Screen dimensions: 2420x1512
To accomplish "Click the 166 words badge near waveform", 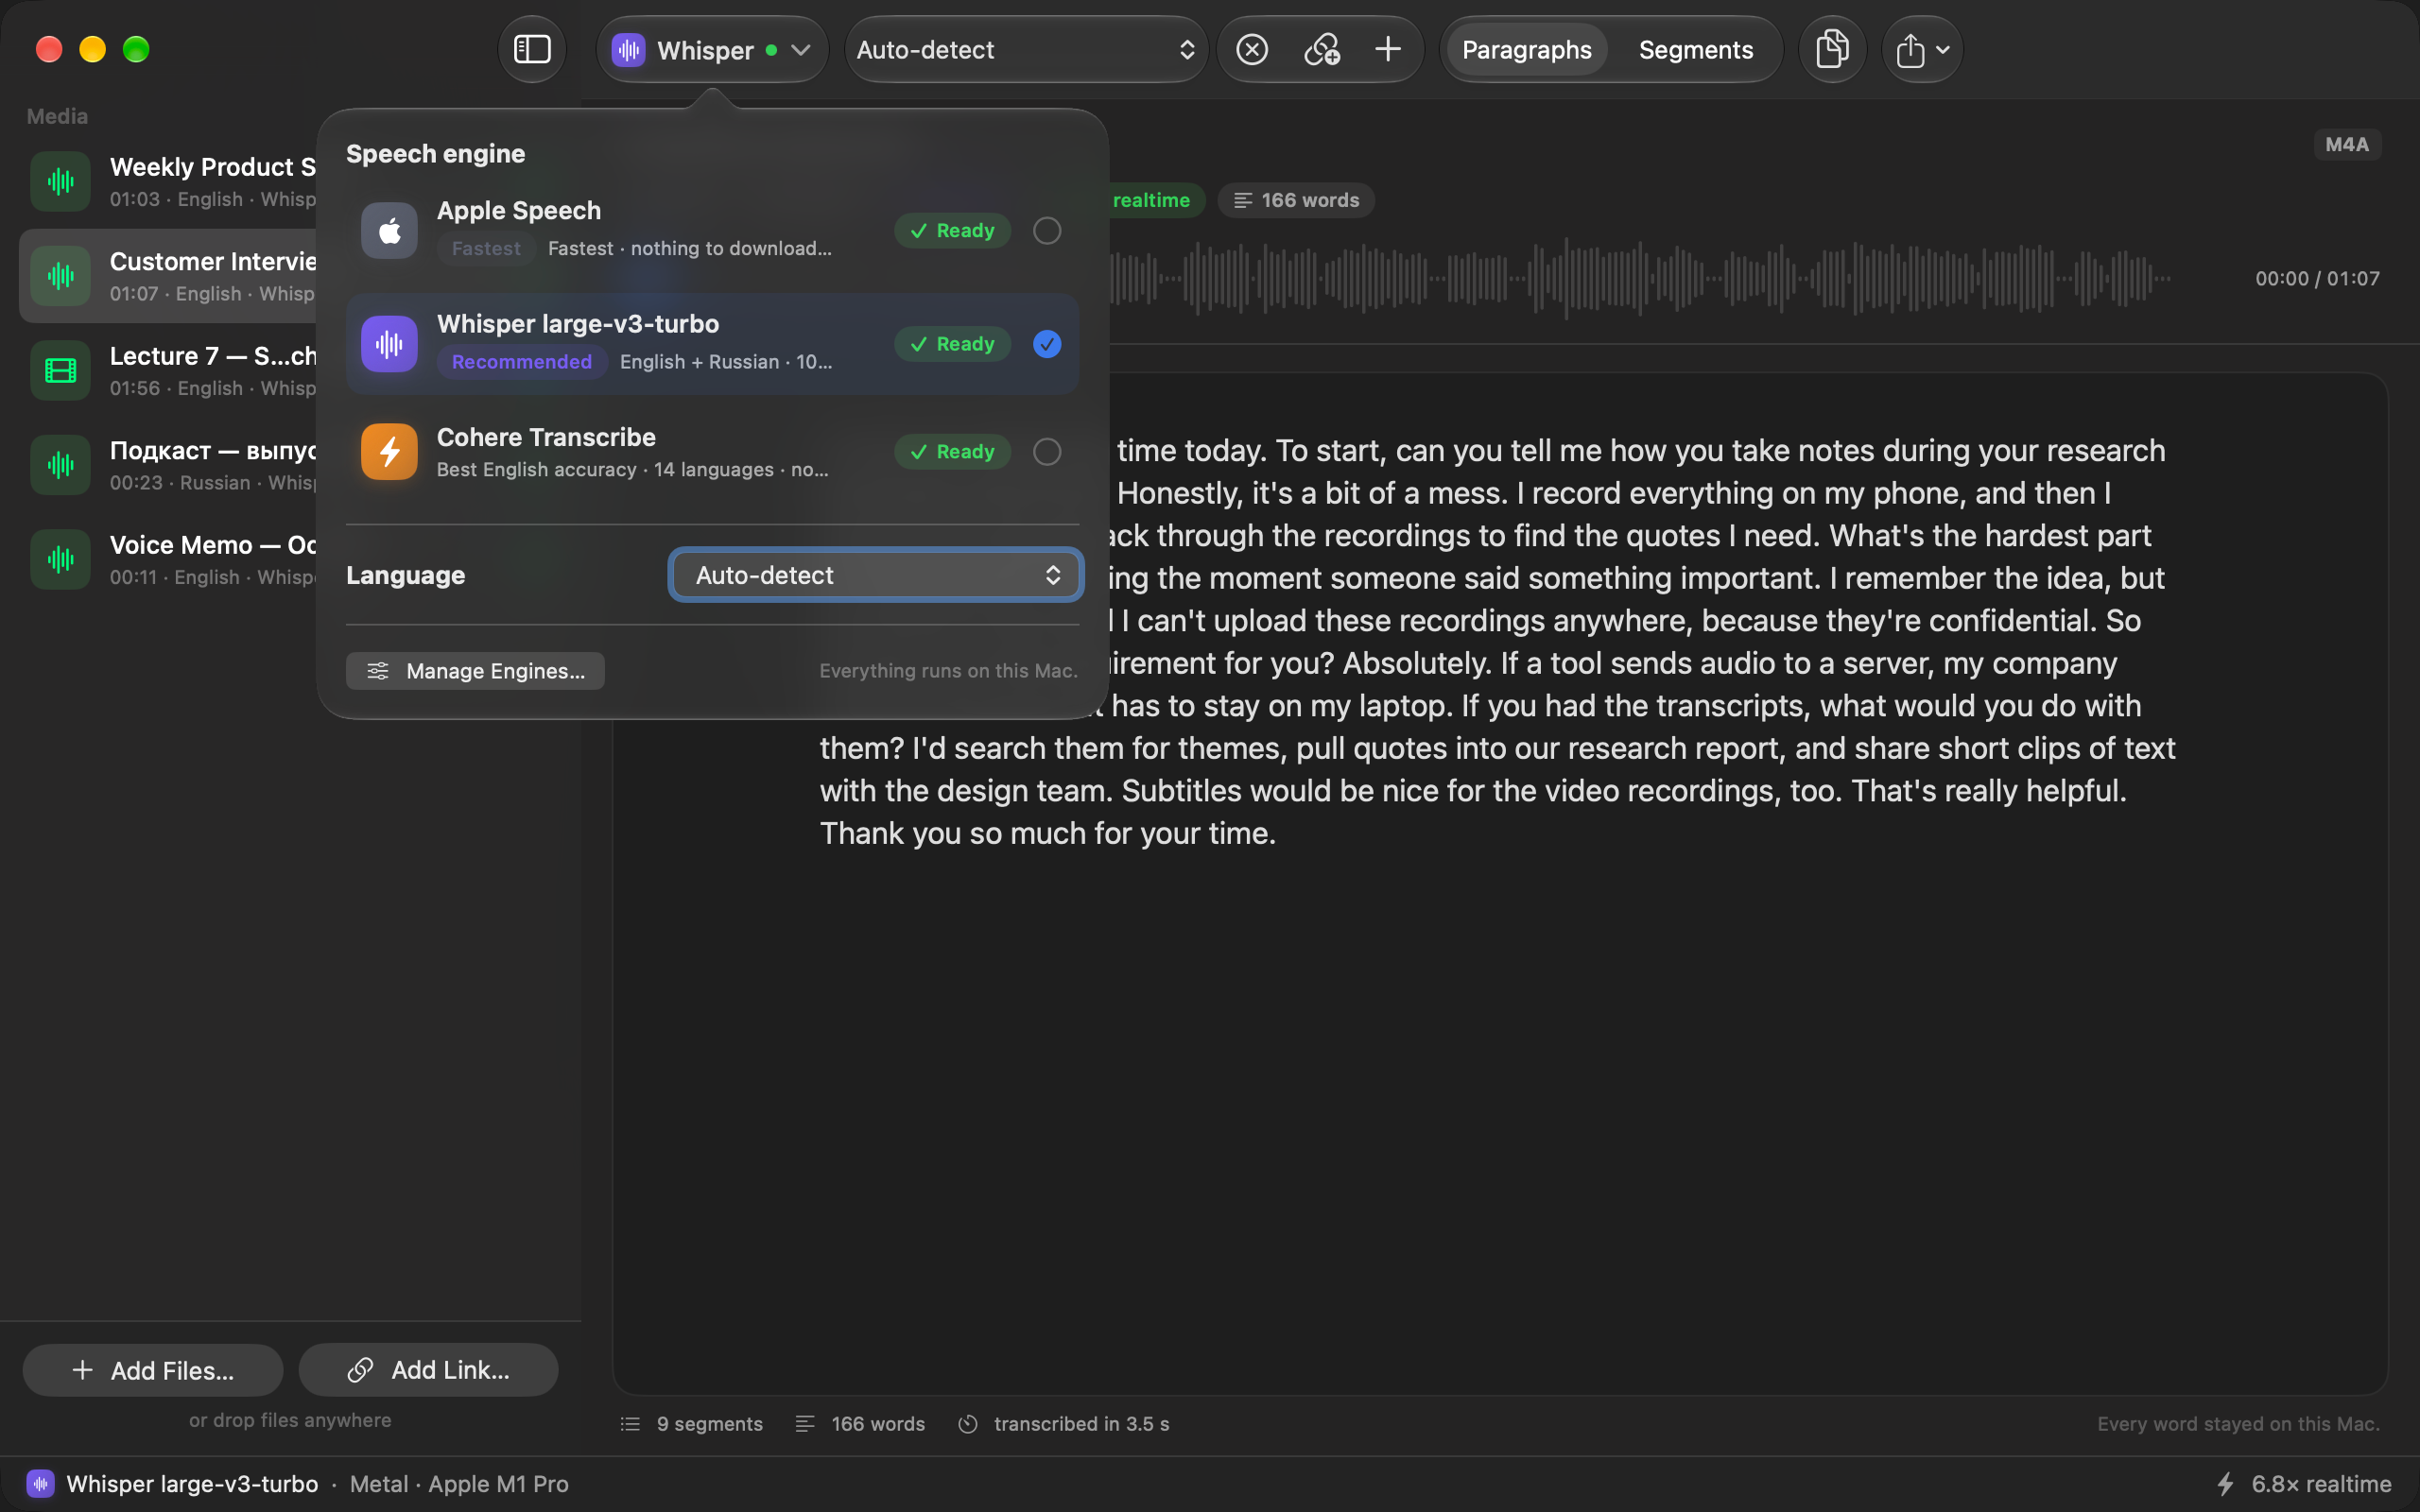I will pos(1296,200).
